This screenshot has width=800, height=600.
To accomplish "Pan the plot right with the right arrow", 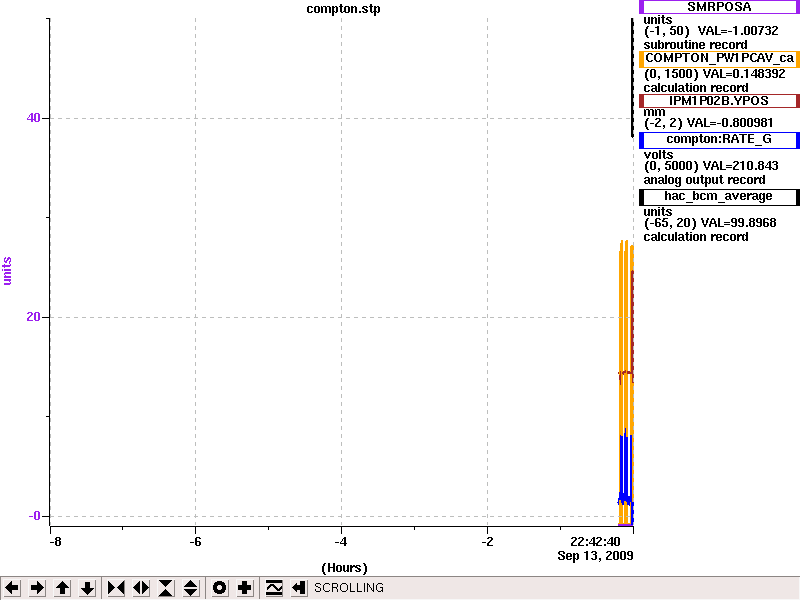I will pyautogui.click(x=37, y=588).
